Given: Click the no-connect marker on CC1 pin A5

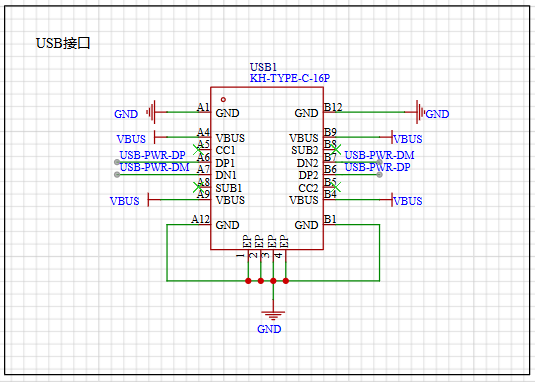Looking at the screenshot, I should pos(198,149).
